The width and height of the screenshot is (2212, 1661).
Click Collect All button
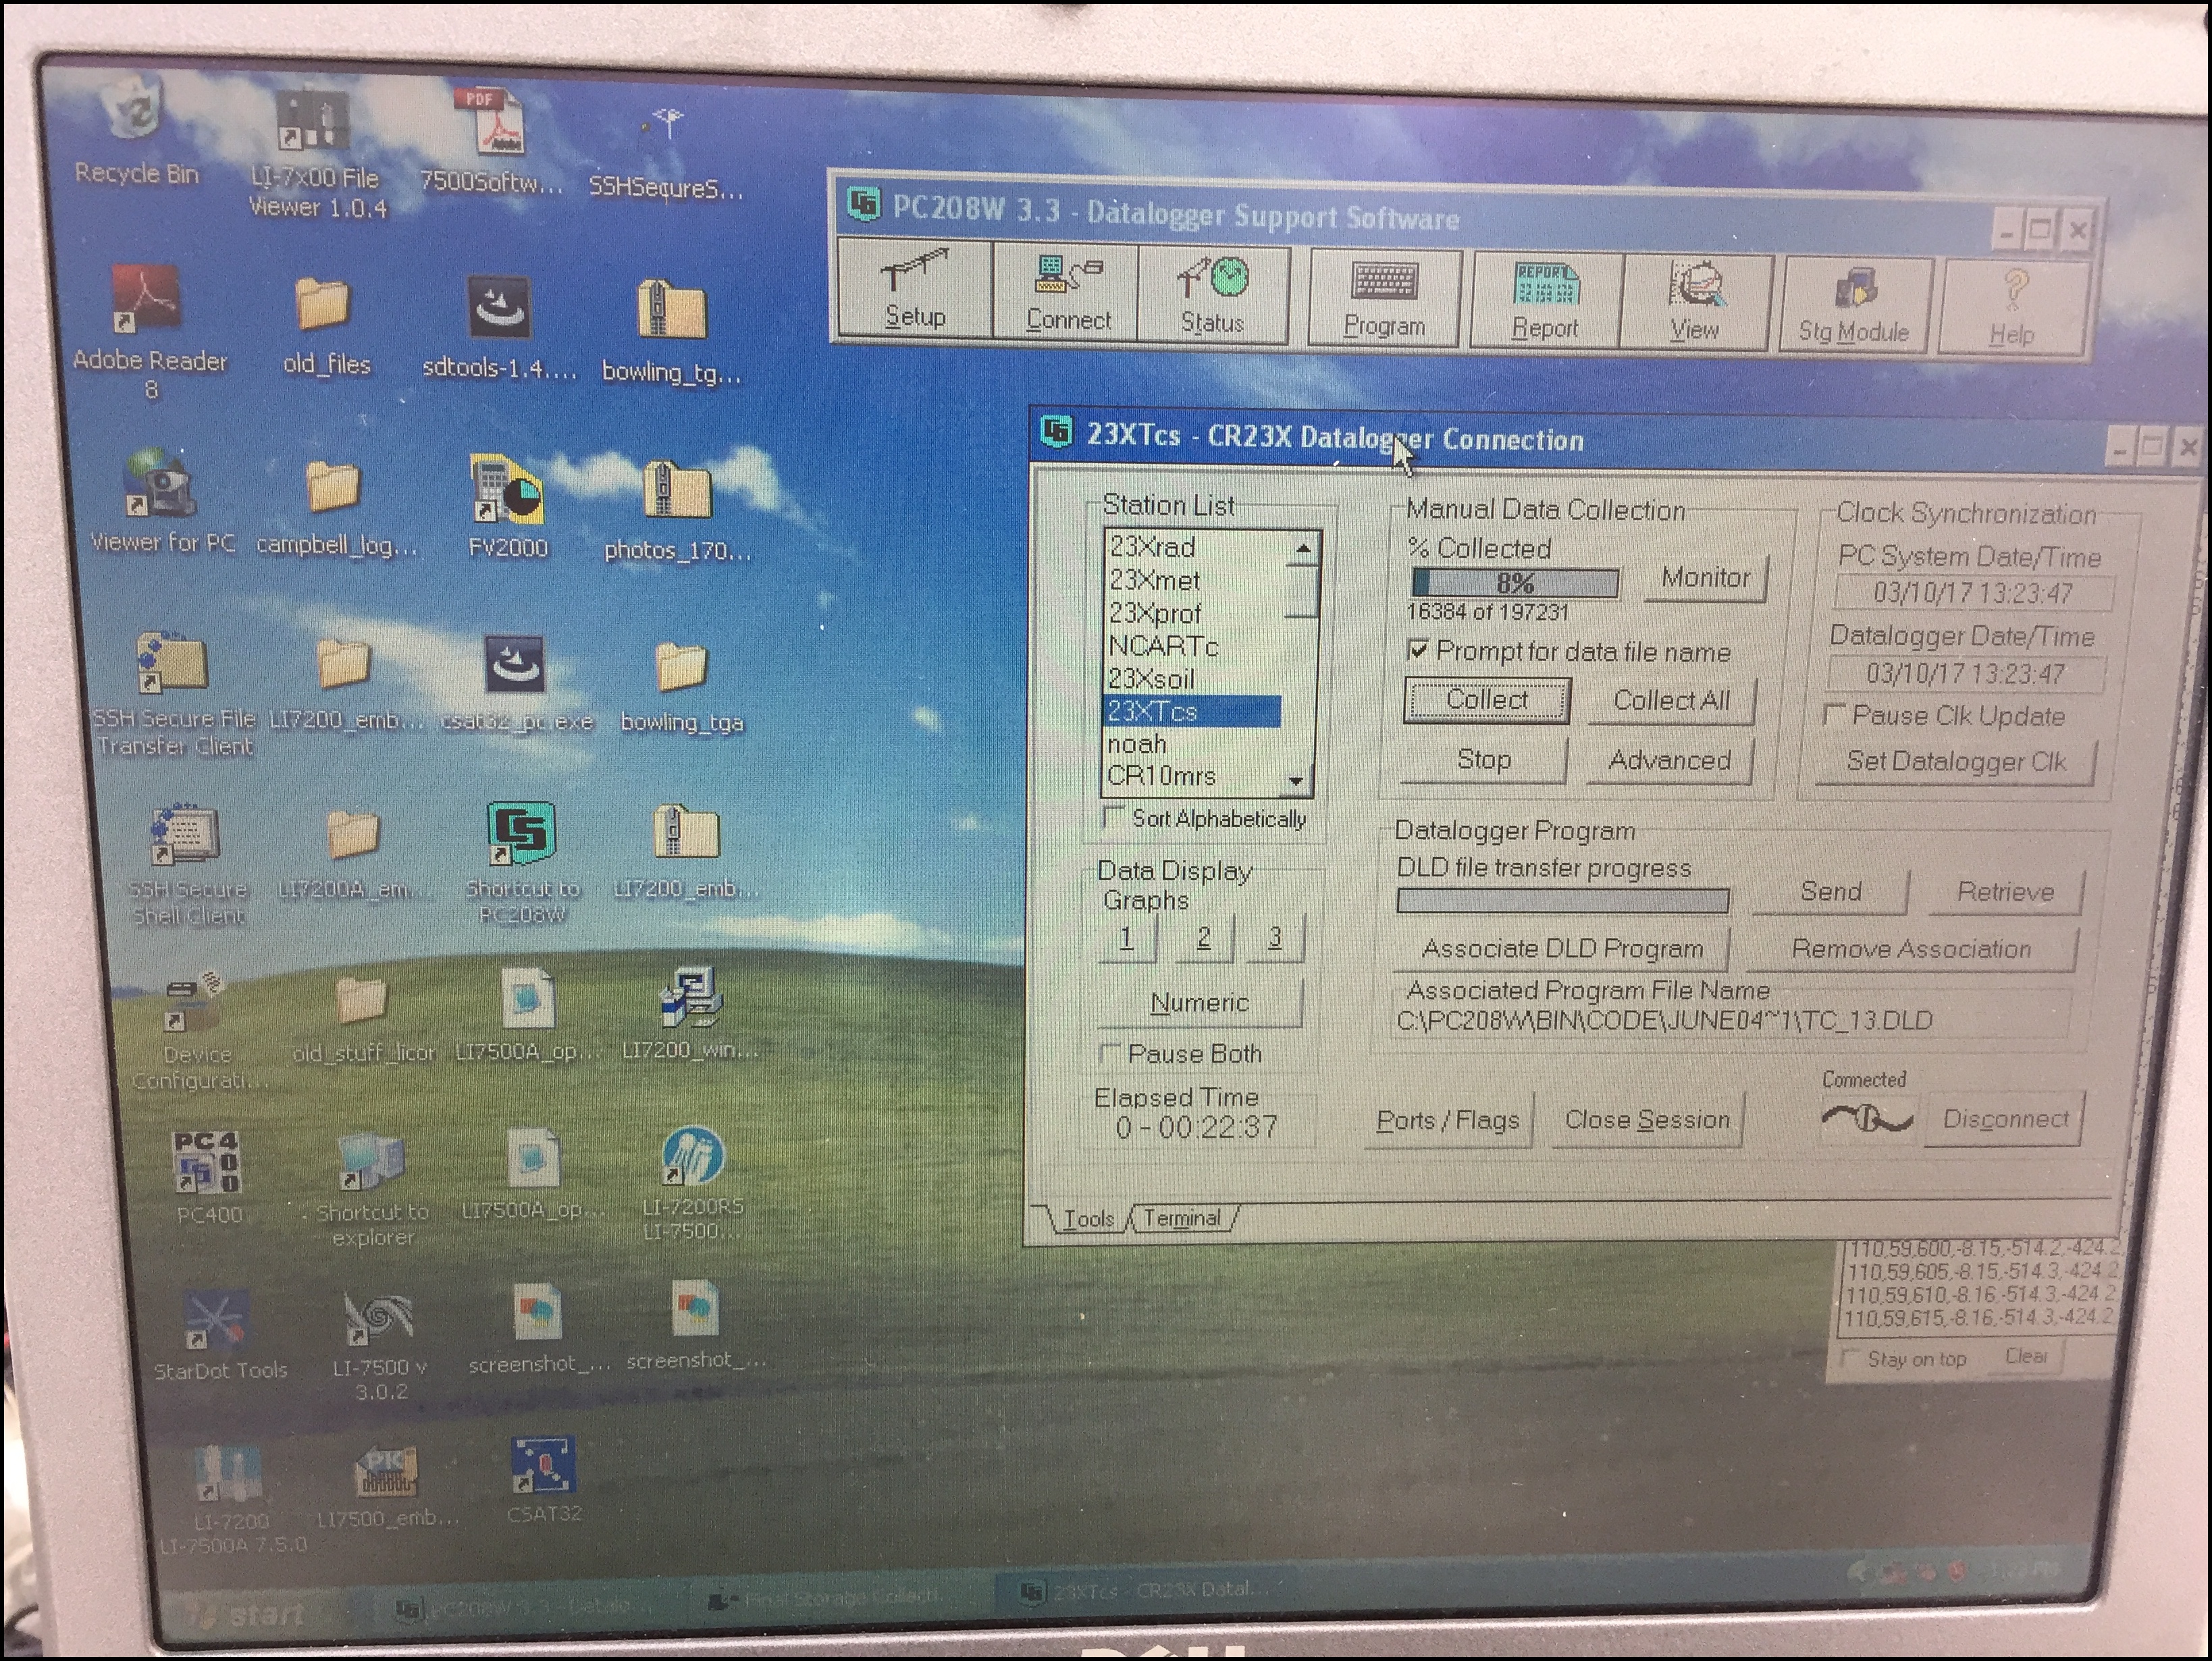1671,700
